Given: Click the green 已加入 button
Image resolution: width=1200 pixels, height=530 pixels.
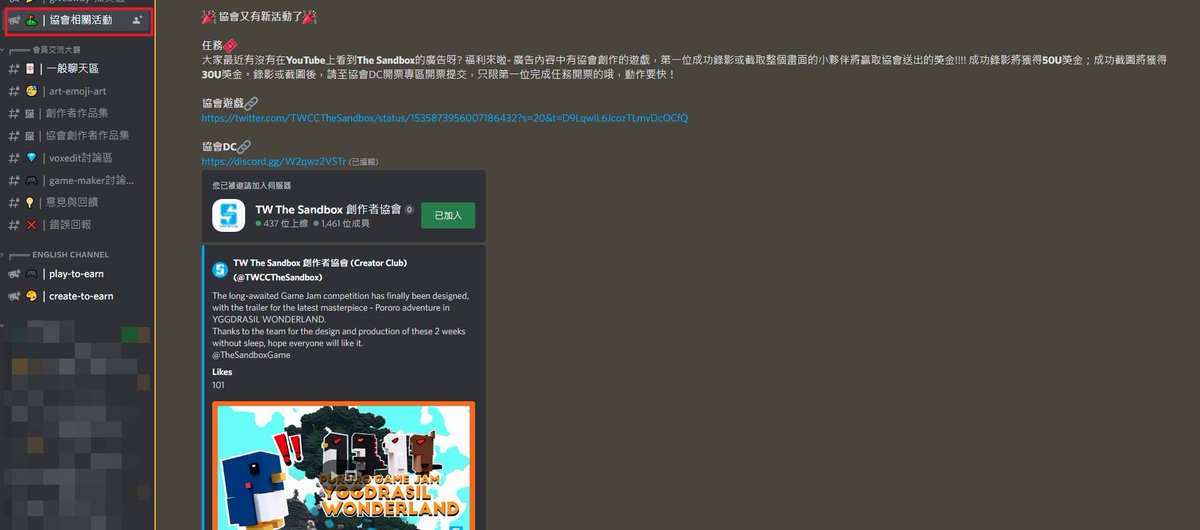Looking at the screenshot, I should 448,215.
